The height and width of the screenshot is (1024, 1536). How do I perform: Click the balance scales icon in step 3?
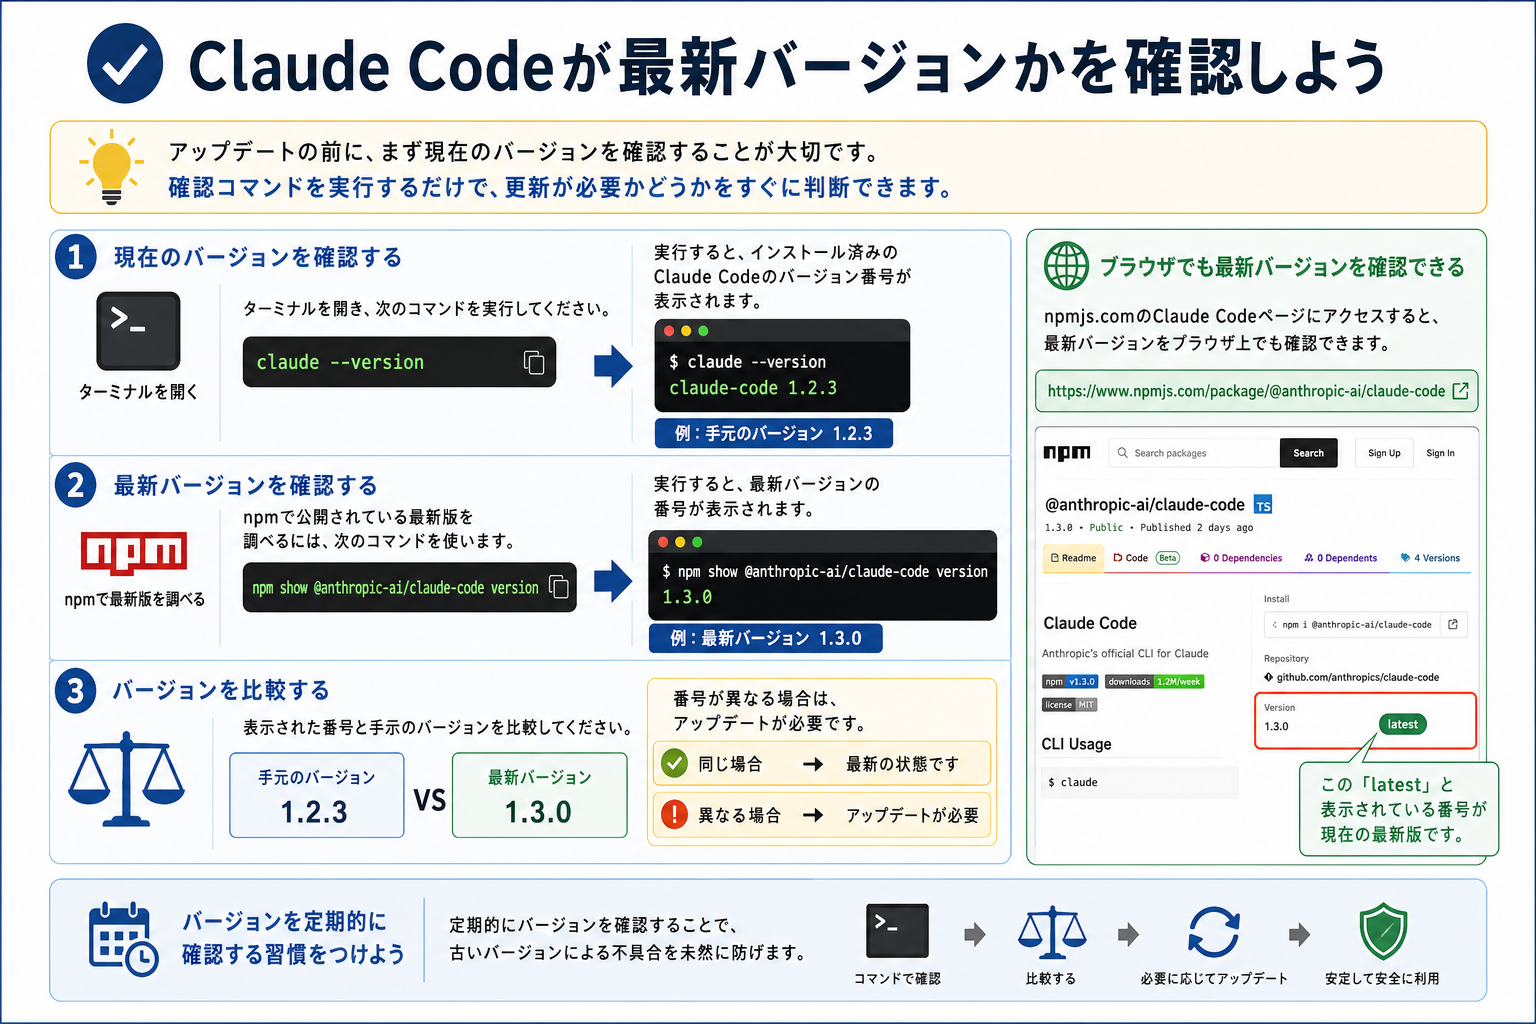[x=126, y=779]
